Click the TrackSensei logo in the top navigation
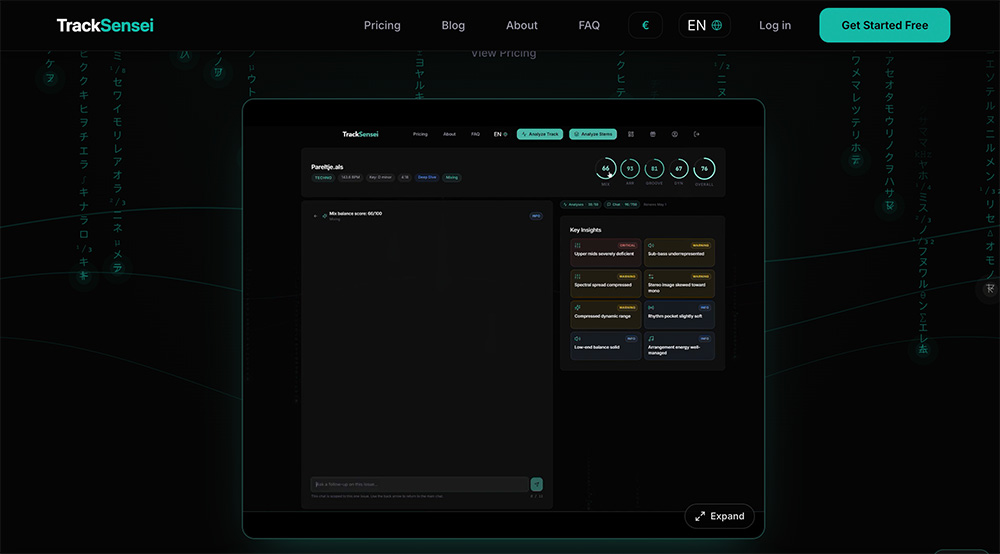 tap(105, 26)
